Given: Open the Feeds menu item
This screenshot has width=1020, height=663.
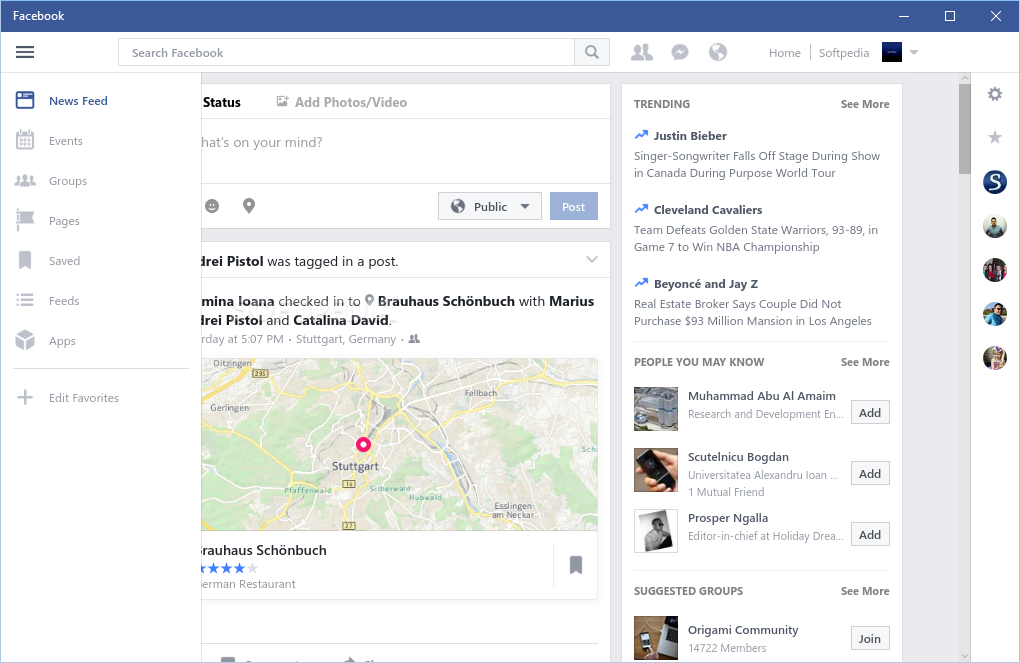Looking at the screenshot, I should 64,301.
